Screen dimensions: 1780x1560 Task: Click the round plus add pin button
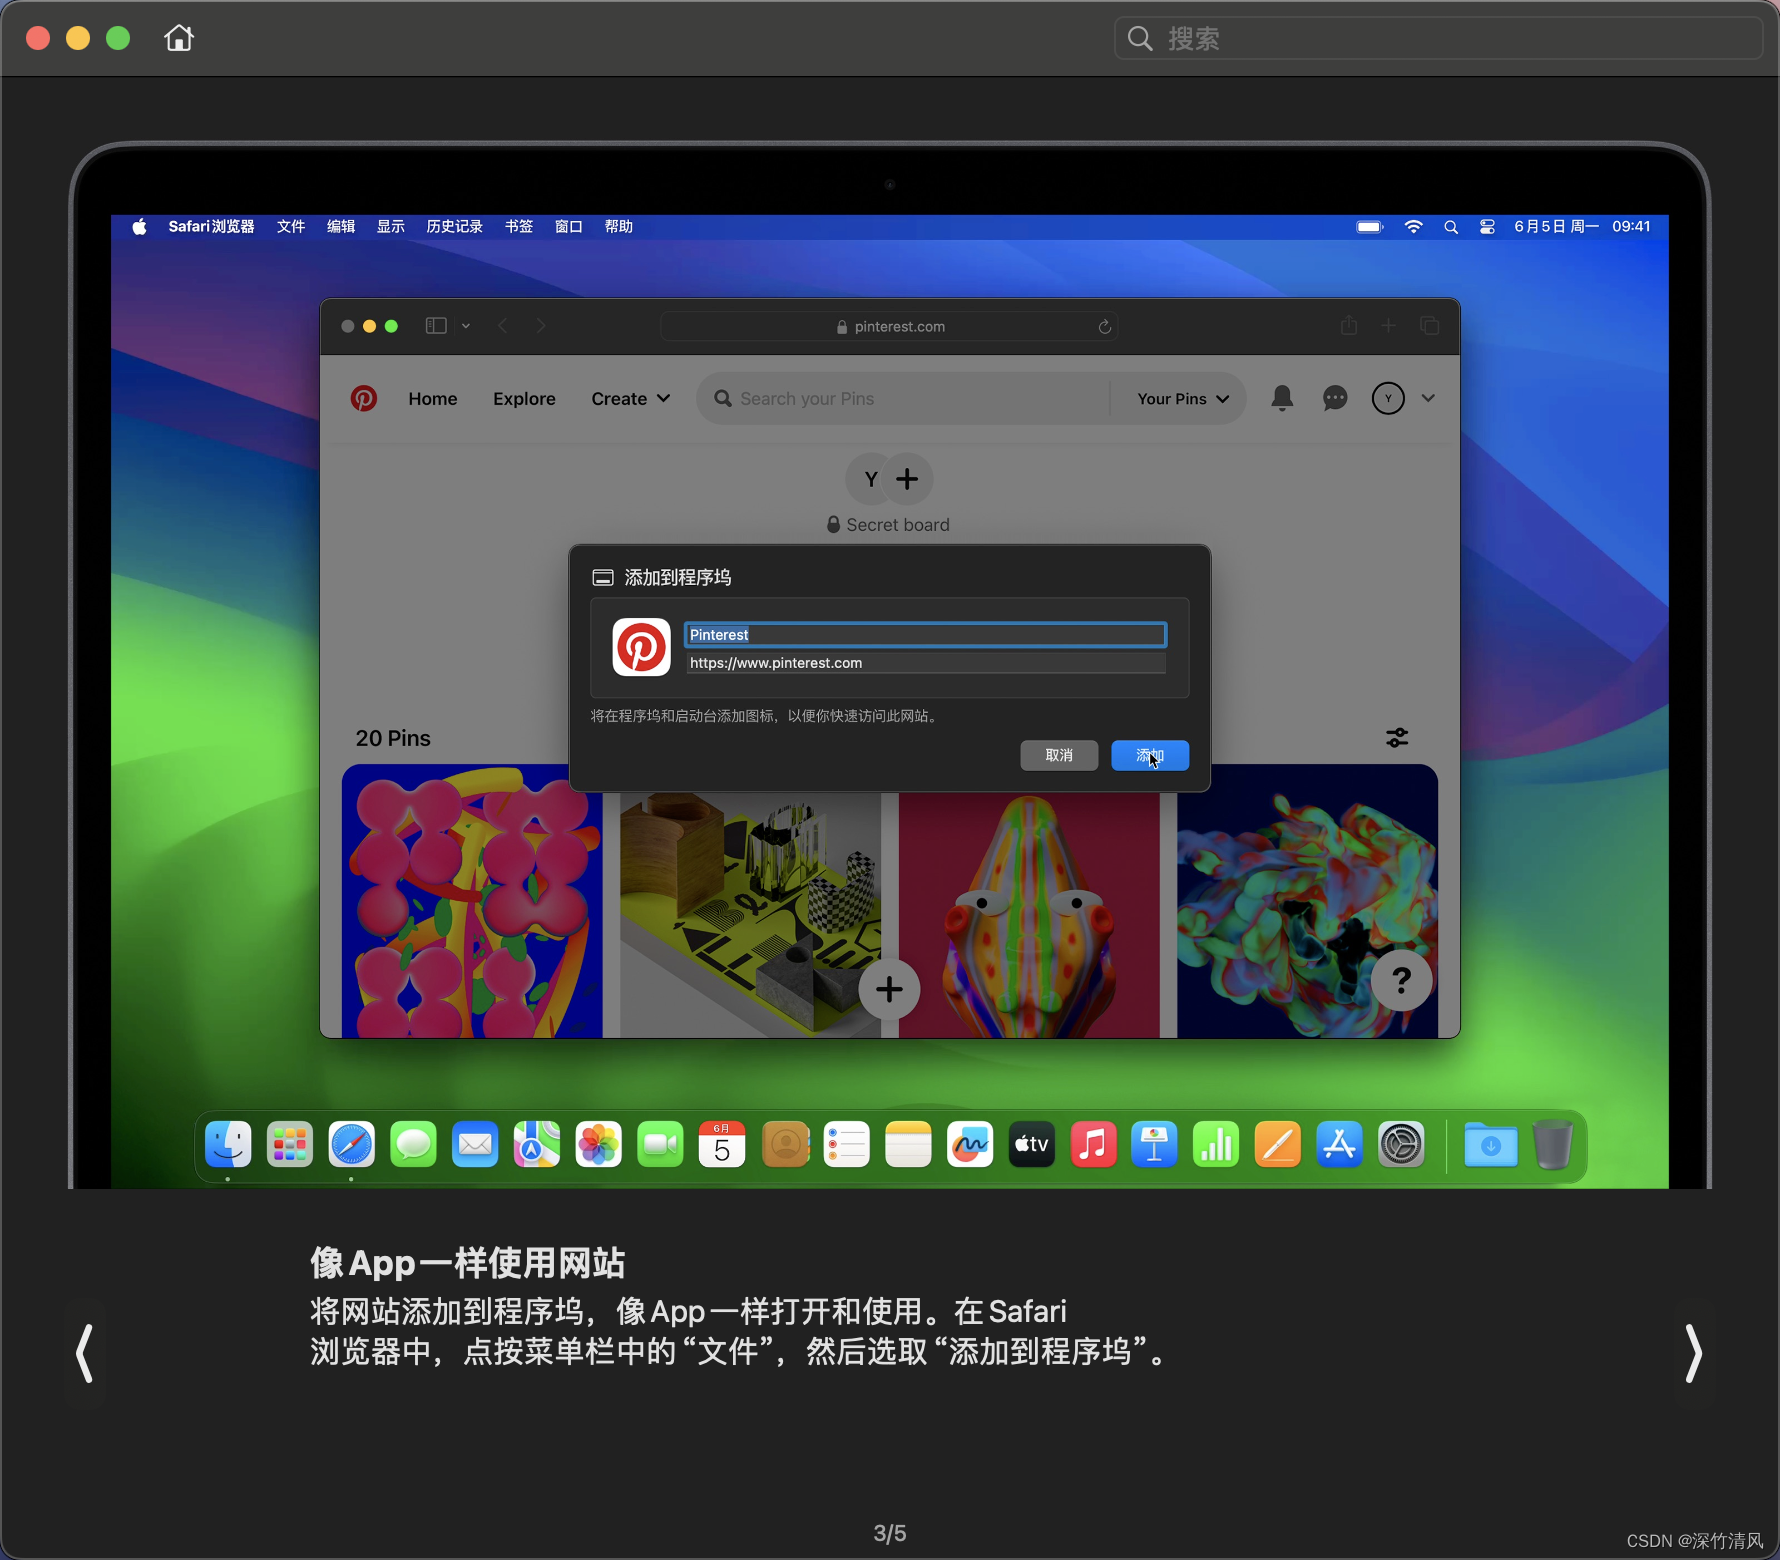pyautogui.click(x=889, y=990)
